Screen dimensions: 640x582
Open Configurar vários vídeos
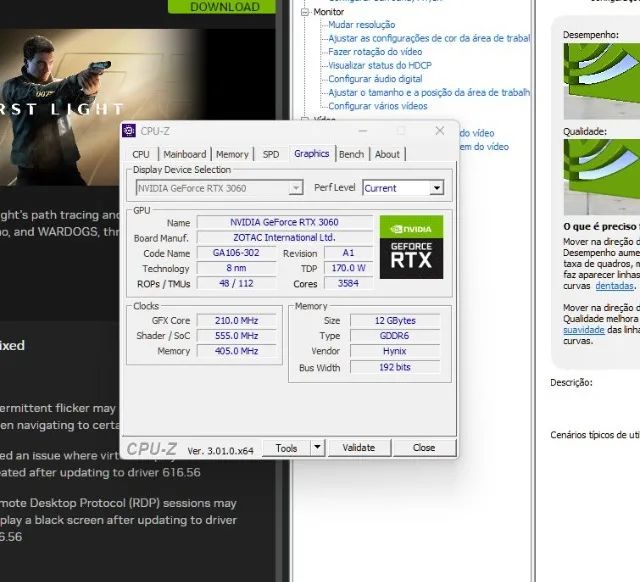(378, 106)
